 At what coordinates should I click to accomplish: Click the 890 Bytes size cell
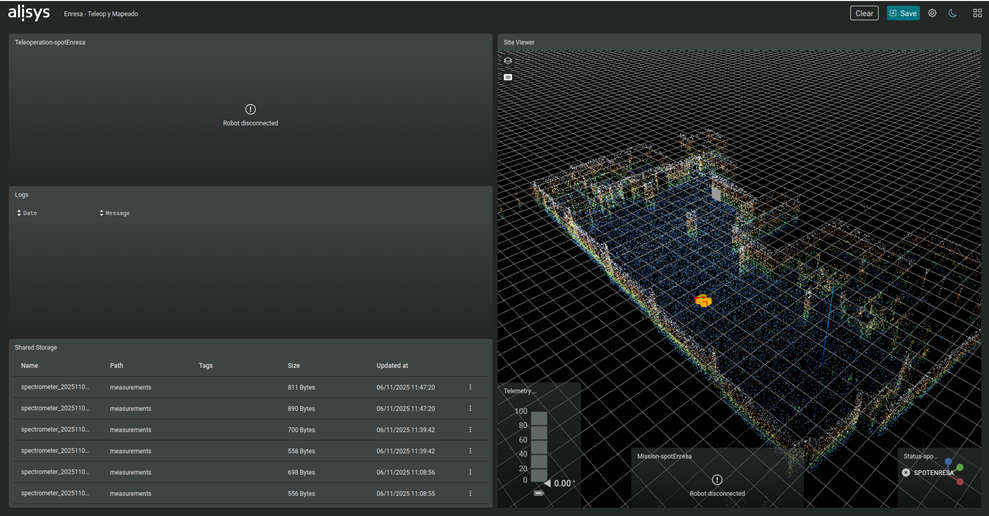301,409
